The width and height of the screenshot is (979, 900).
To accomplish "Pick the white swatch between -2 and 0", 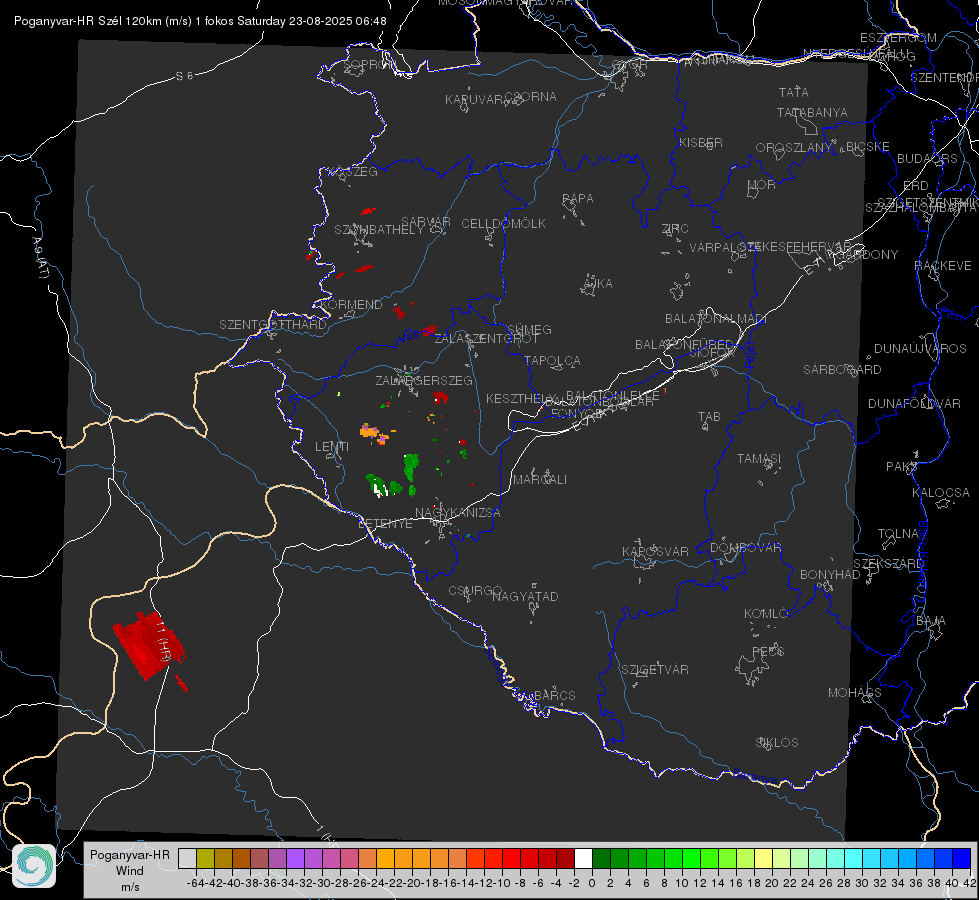I will (583, 858).
